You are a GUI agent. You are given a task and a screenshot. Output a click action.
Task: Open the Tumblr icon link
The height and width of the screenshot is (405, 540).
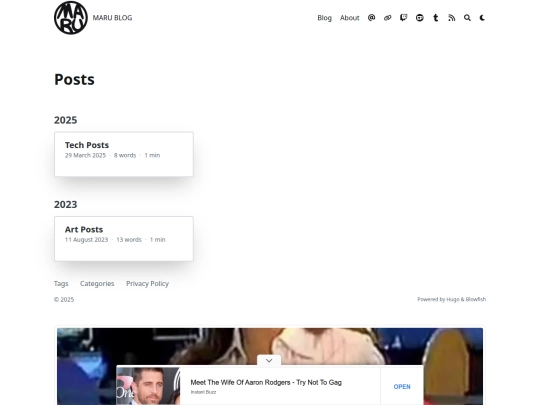pos(436,18)
